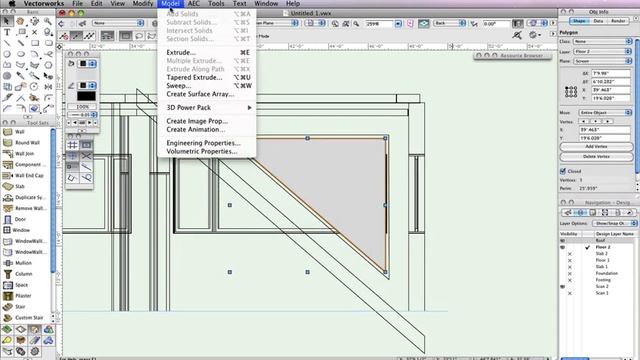Open the line thickness dropdown

pyautogui.click(x=82, y=115)
